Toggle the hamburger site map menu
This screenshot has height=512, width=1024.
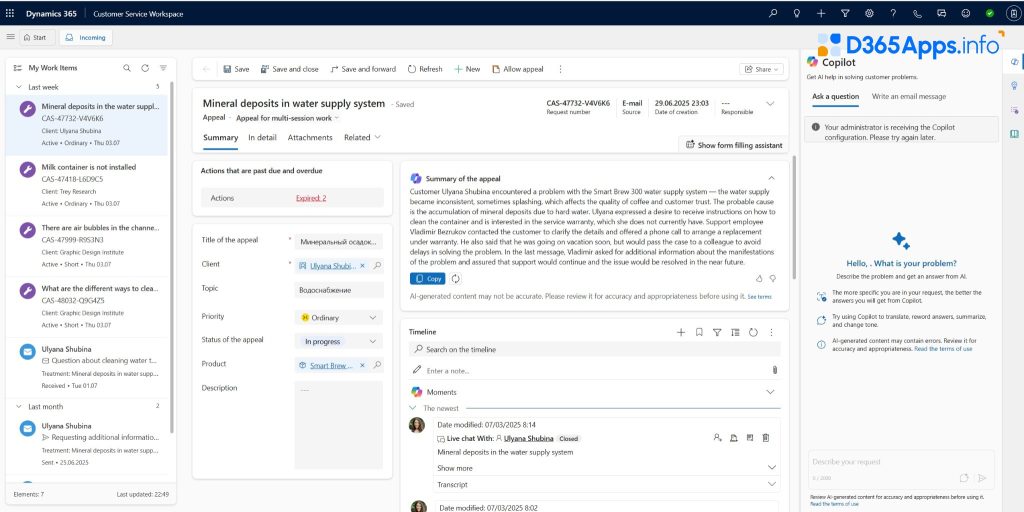click(x=10, y=37)
